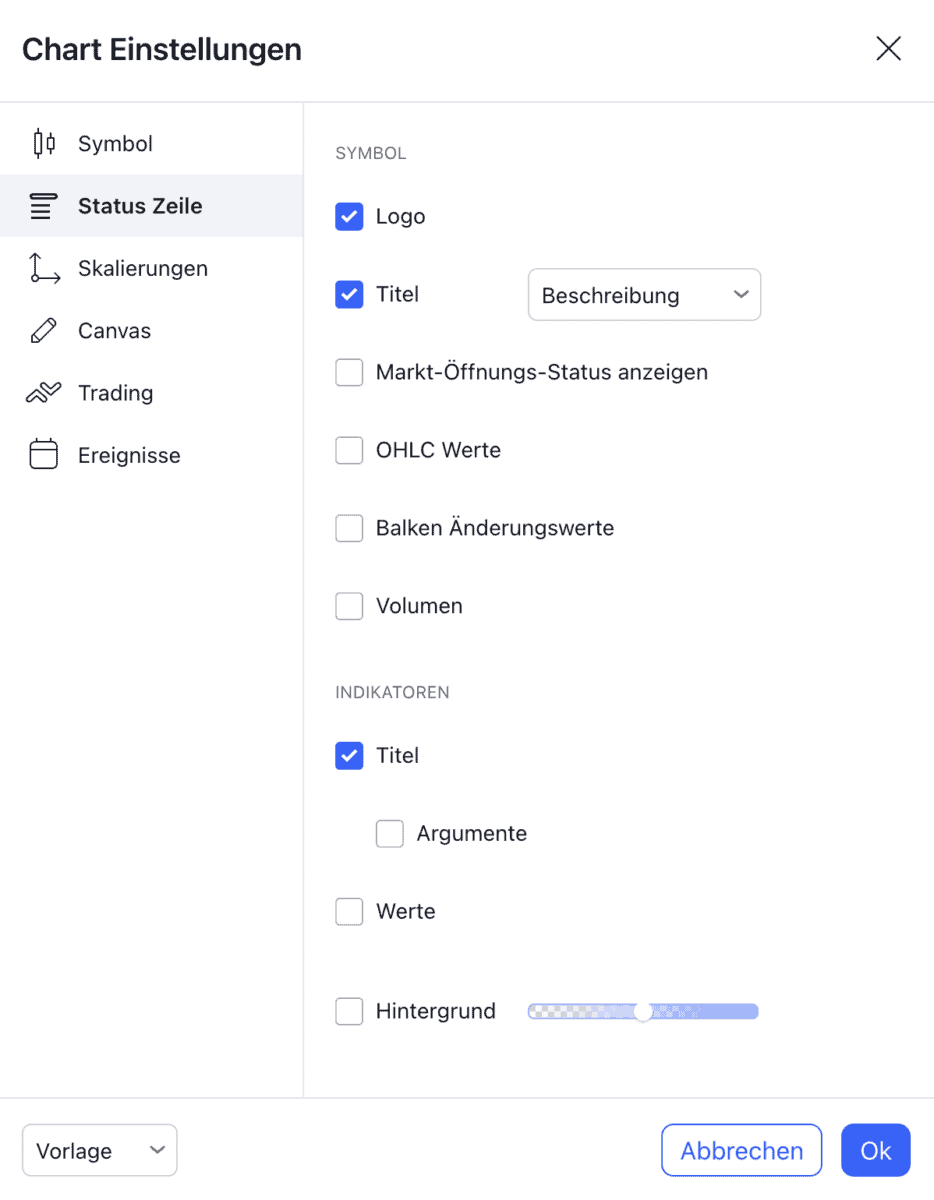Click the Ereignisse calendar icon
The height and width of the screenshot is (1200, 934).
click(44, 455)
